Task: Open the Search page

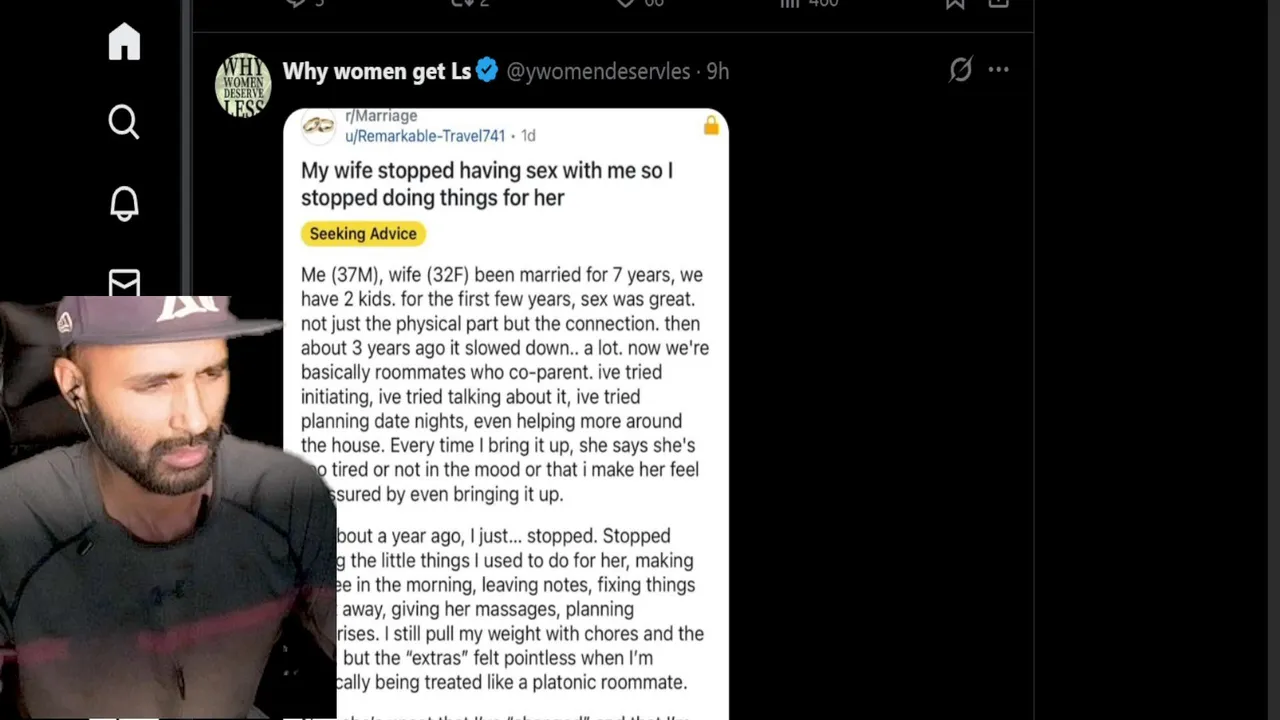Action: (x=124, y=122)
